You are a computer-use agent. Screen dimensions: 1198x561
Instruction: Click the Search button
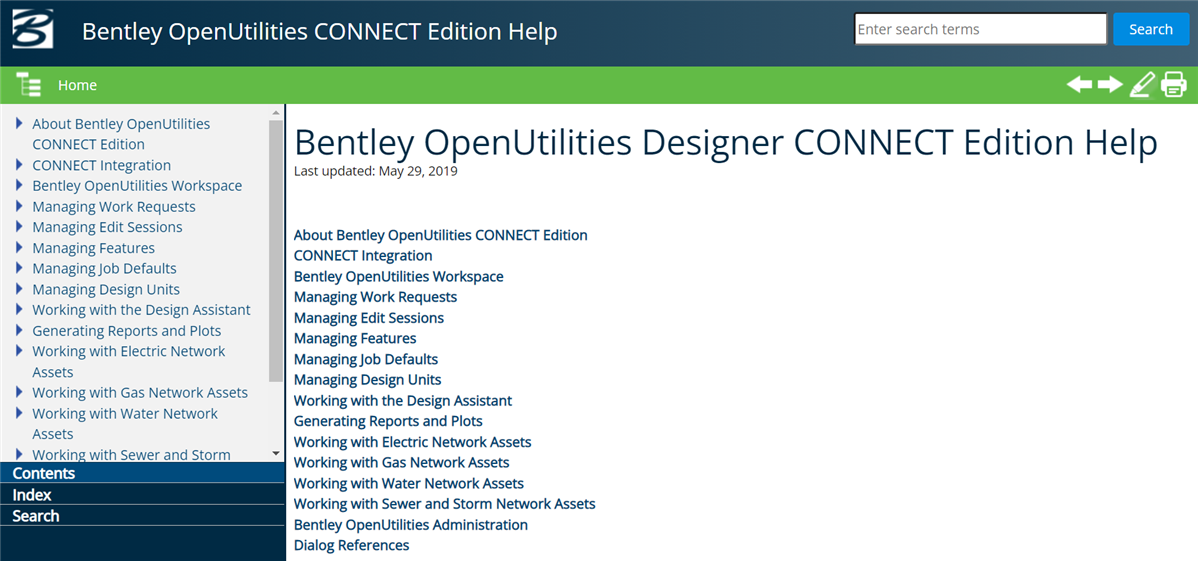(1151, 29)
